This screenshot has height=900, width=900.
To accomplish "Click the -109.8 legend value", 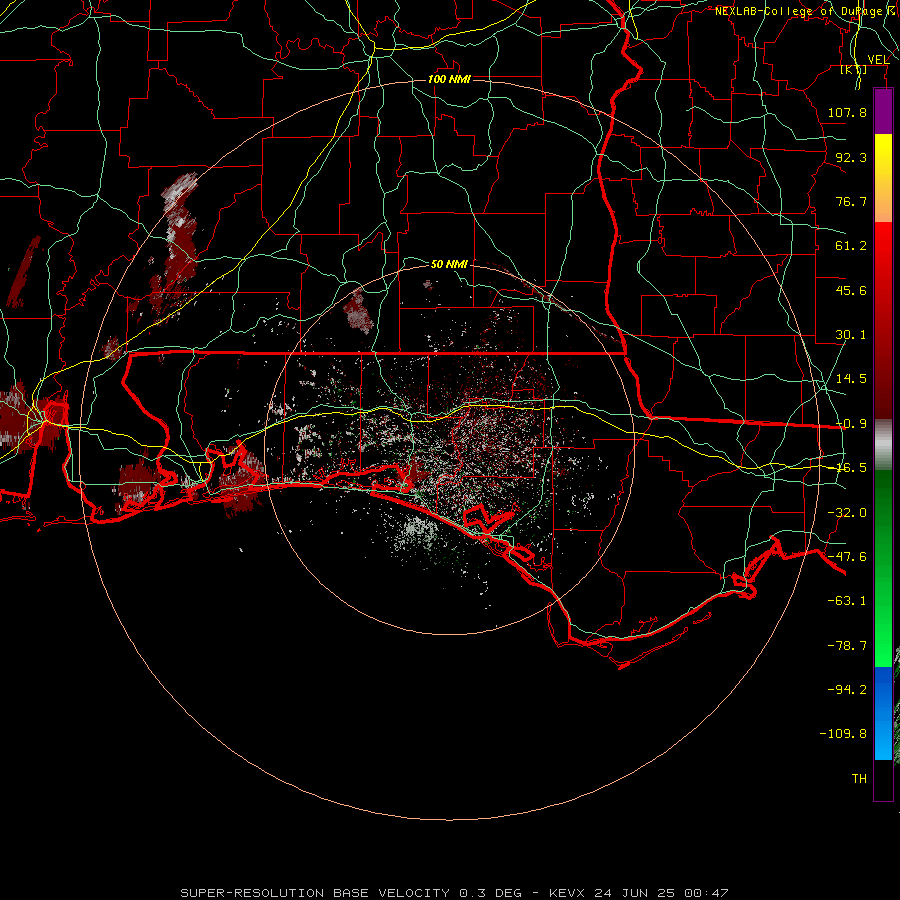I will click(x=843, y=734).
